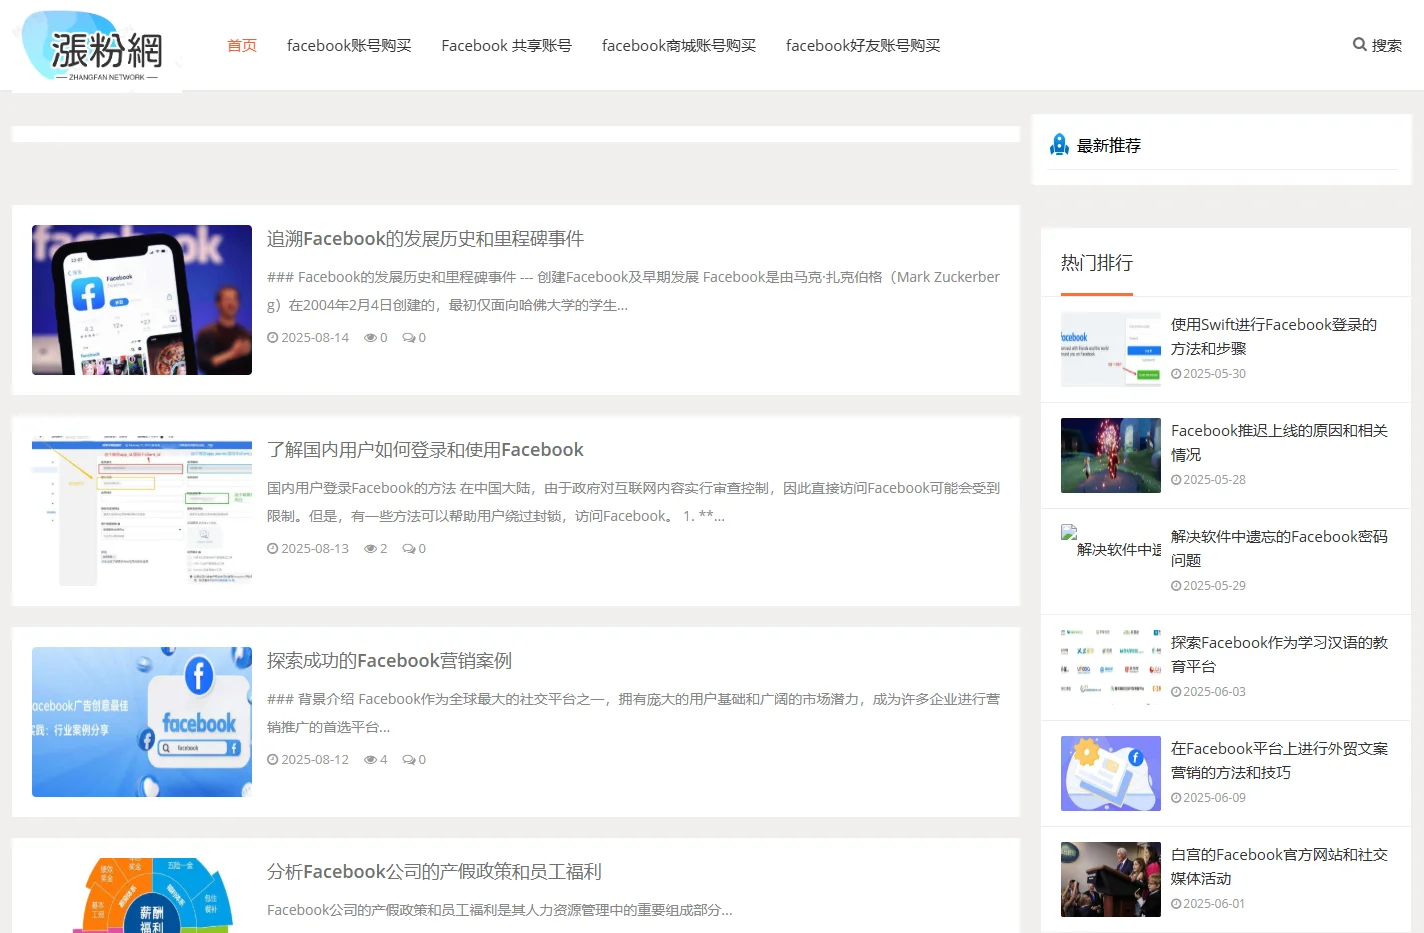Screen dimensions: 1424x933
Task: Click the 搜索 magnifier icon
Action: [x=1360, y=45]
